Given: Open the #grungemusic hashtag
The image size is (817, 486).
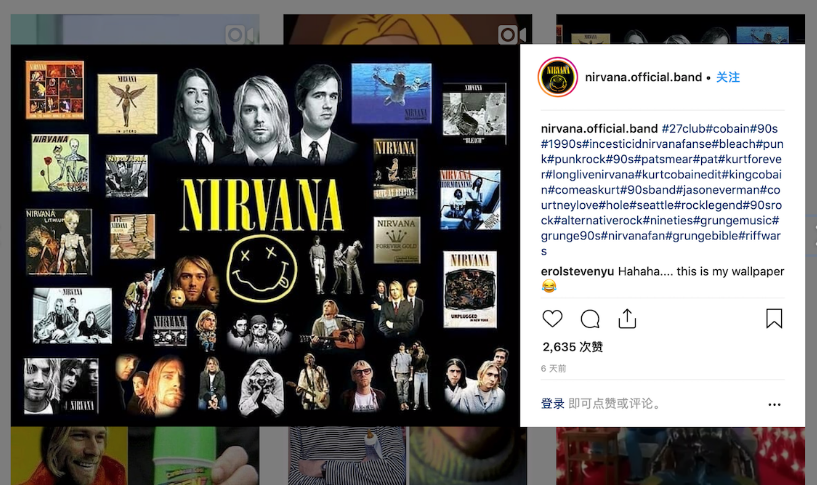Looking at the screenshot, I should click(x=733, y=220).
